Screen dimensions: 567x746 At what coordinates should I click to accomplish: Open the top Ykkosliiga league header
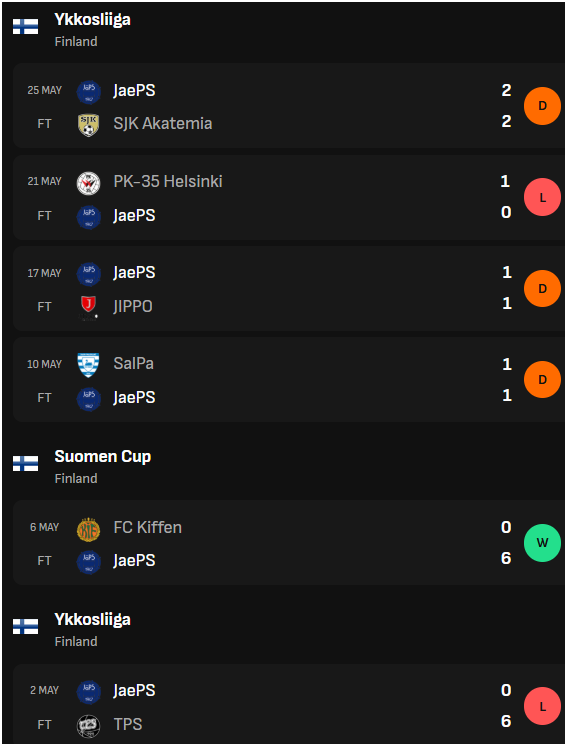[92, 20]
